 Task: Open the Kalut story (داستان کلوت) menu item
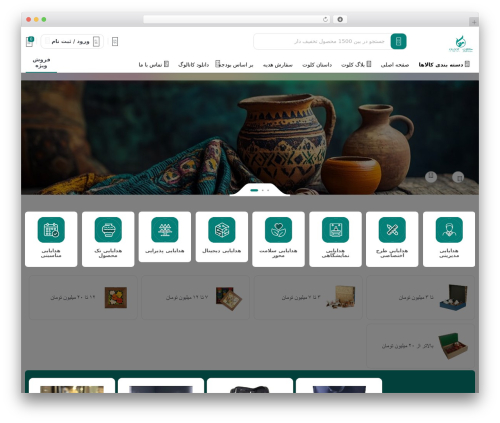tap(317, 65)
